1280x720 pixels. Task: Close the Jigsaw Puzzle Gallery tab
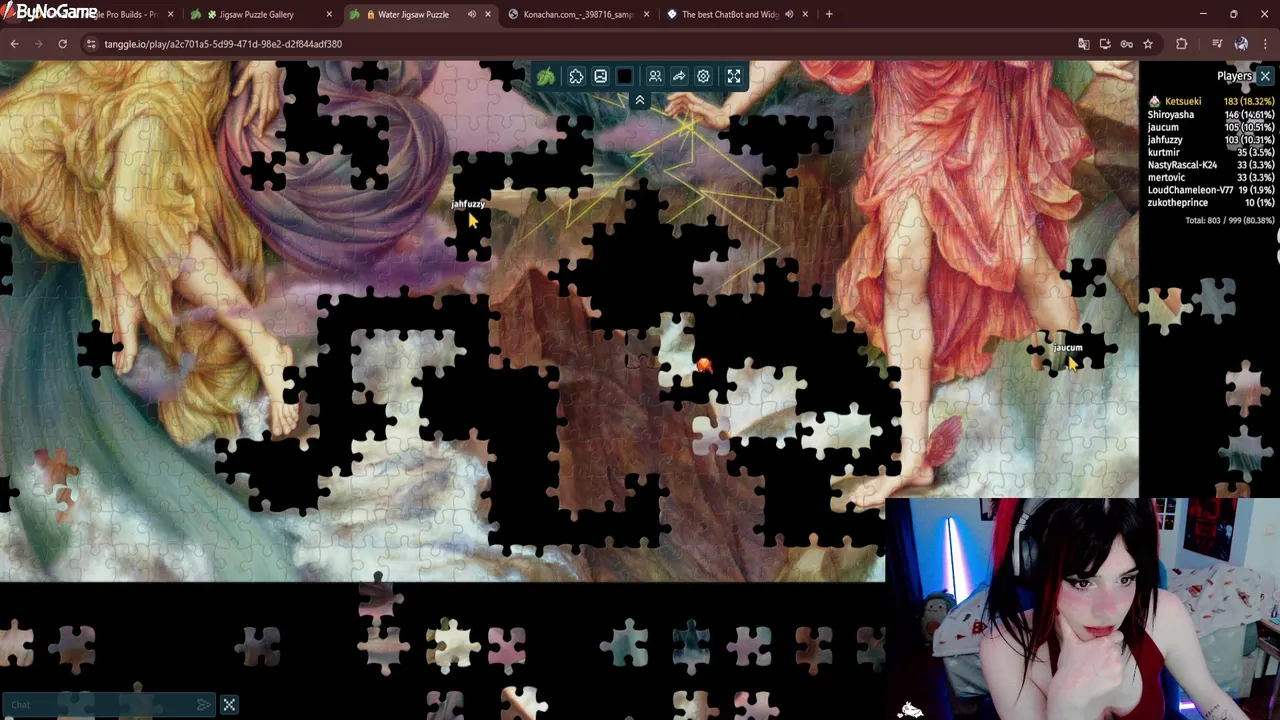tap(329, 14)
